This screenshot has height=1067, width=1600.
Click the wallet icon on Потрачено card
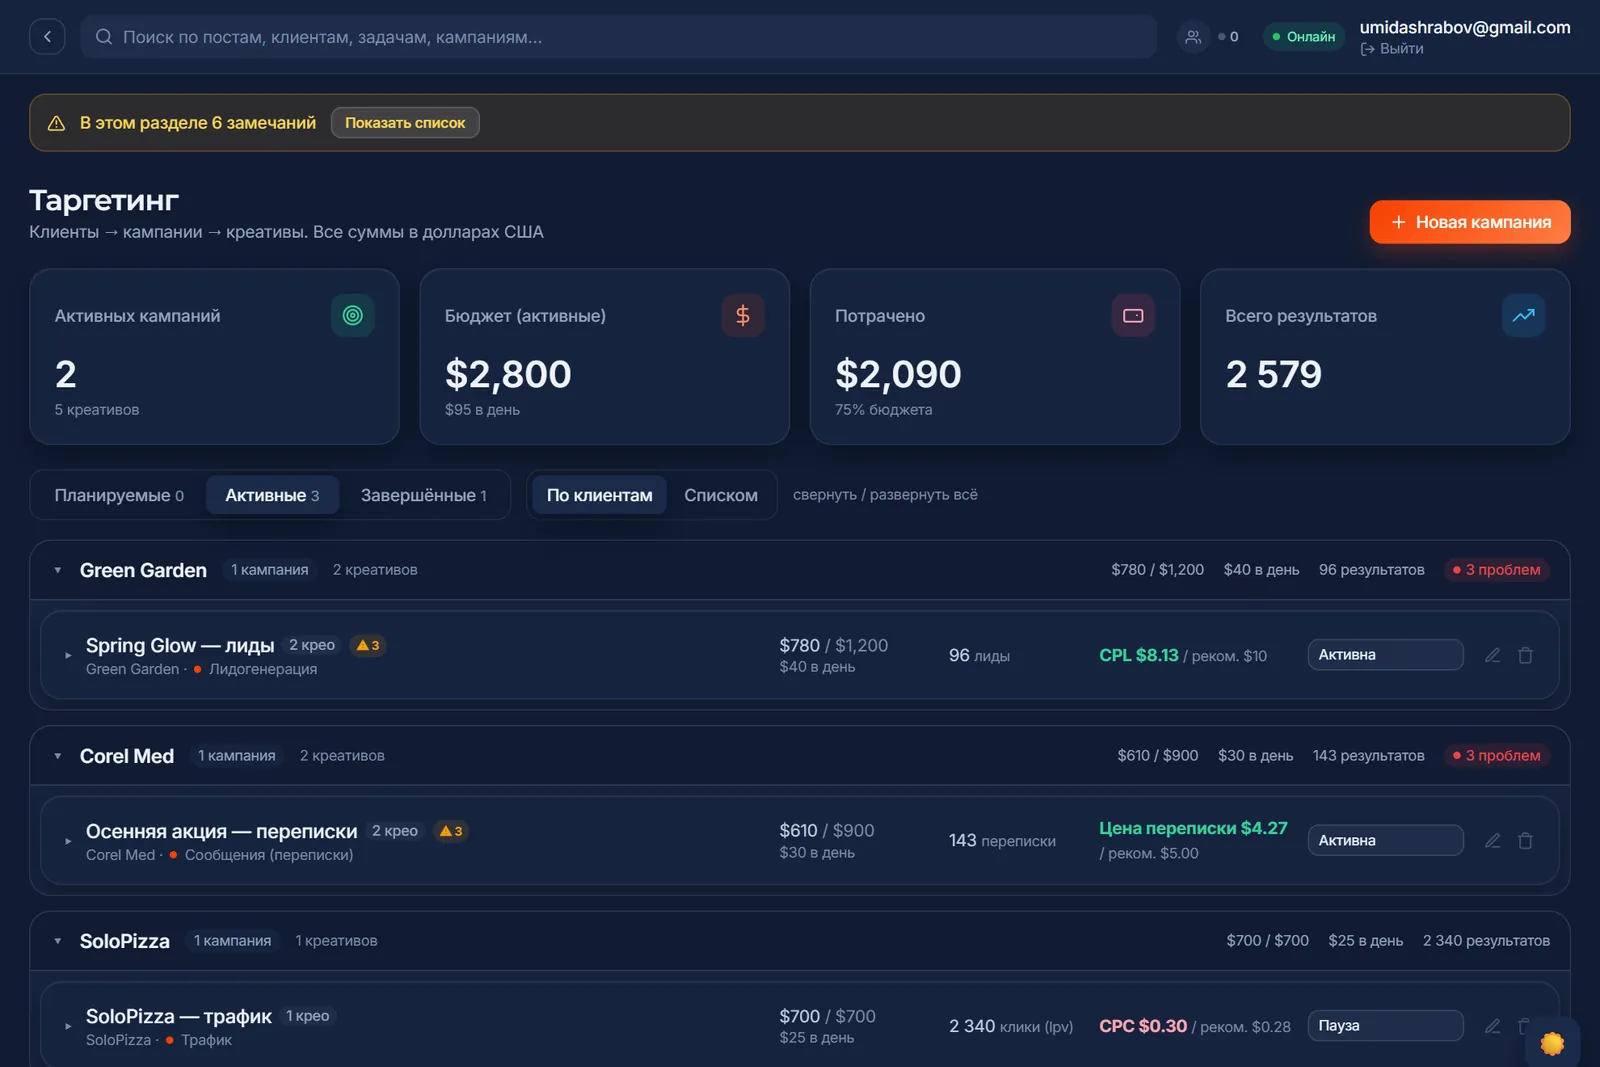click(1133, 315)
